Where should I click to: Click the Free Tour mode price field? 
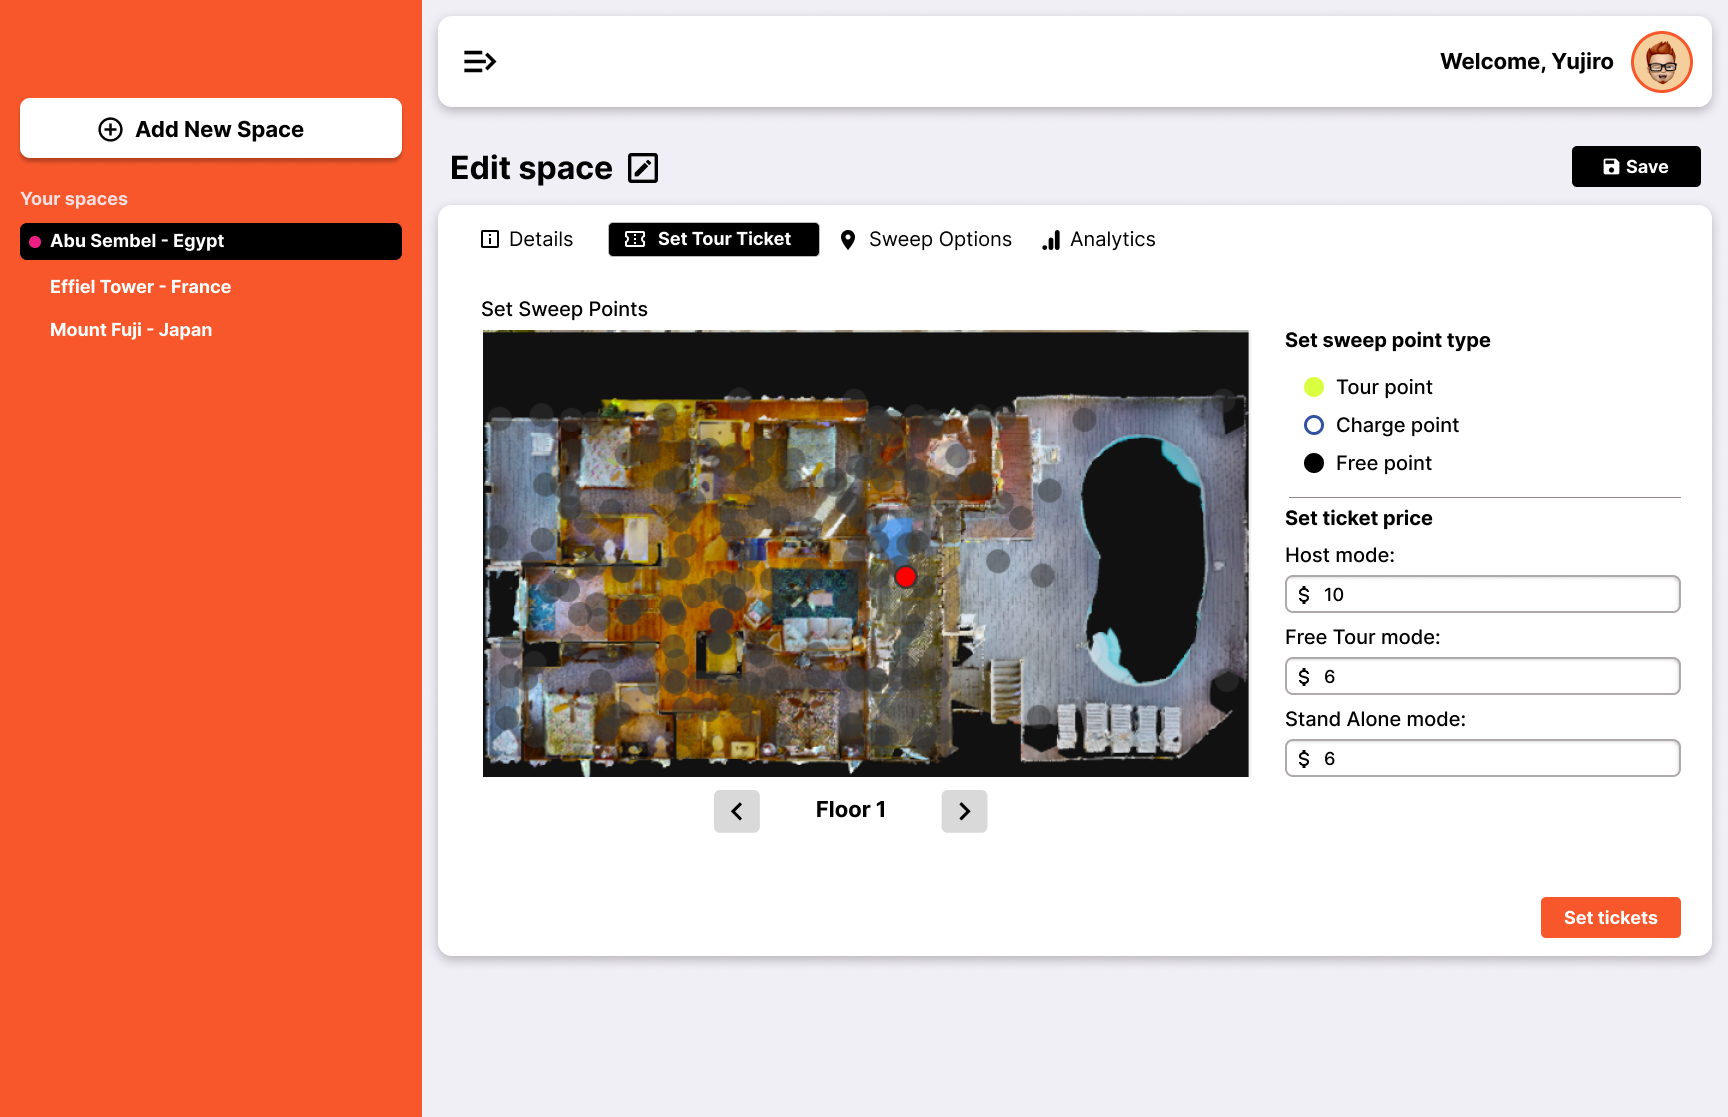pos(1482,676)
